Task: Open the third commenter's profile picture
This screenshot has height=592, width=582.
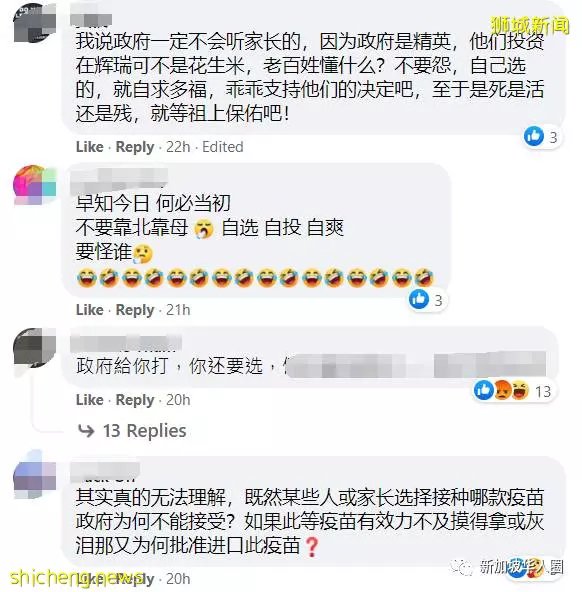Action: (34, 348)
